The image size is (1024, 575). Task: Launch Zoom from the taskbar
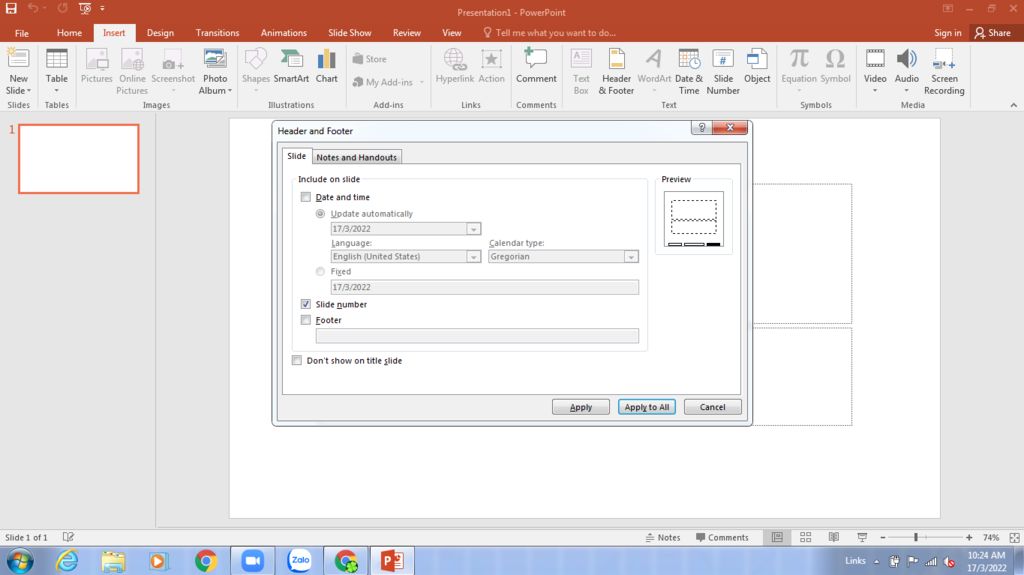[253, 561]
